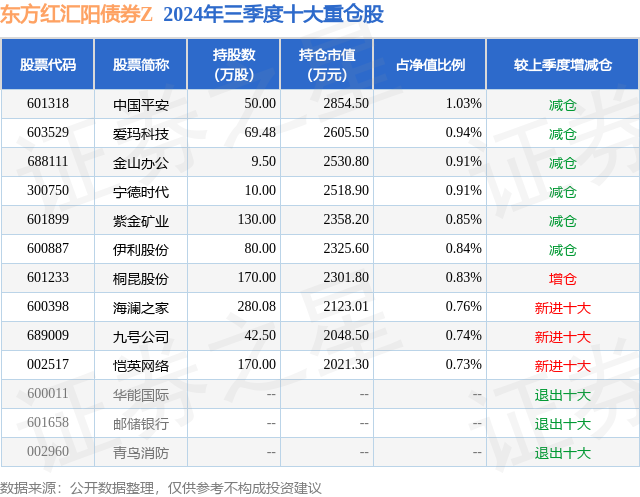Click the 青鸟消防 stock name

[x=141, y=453]
